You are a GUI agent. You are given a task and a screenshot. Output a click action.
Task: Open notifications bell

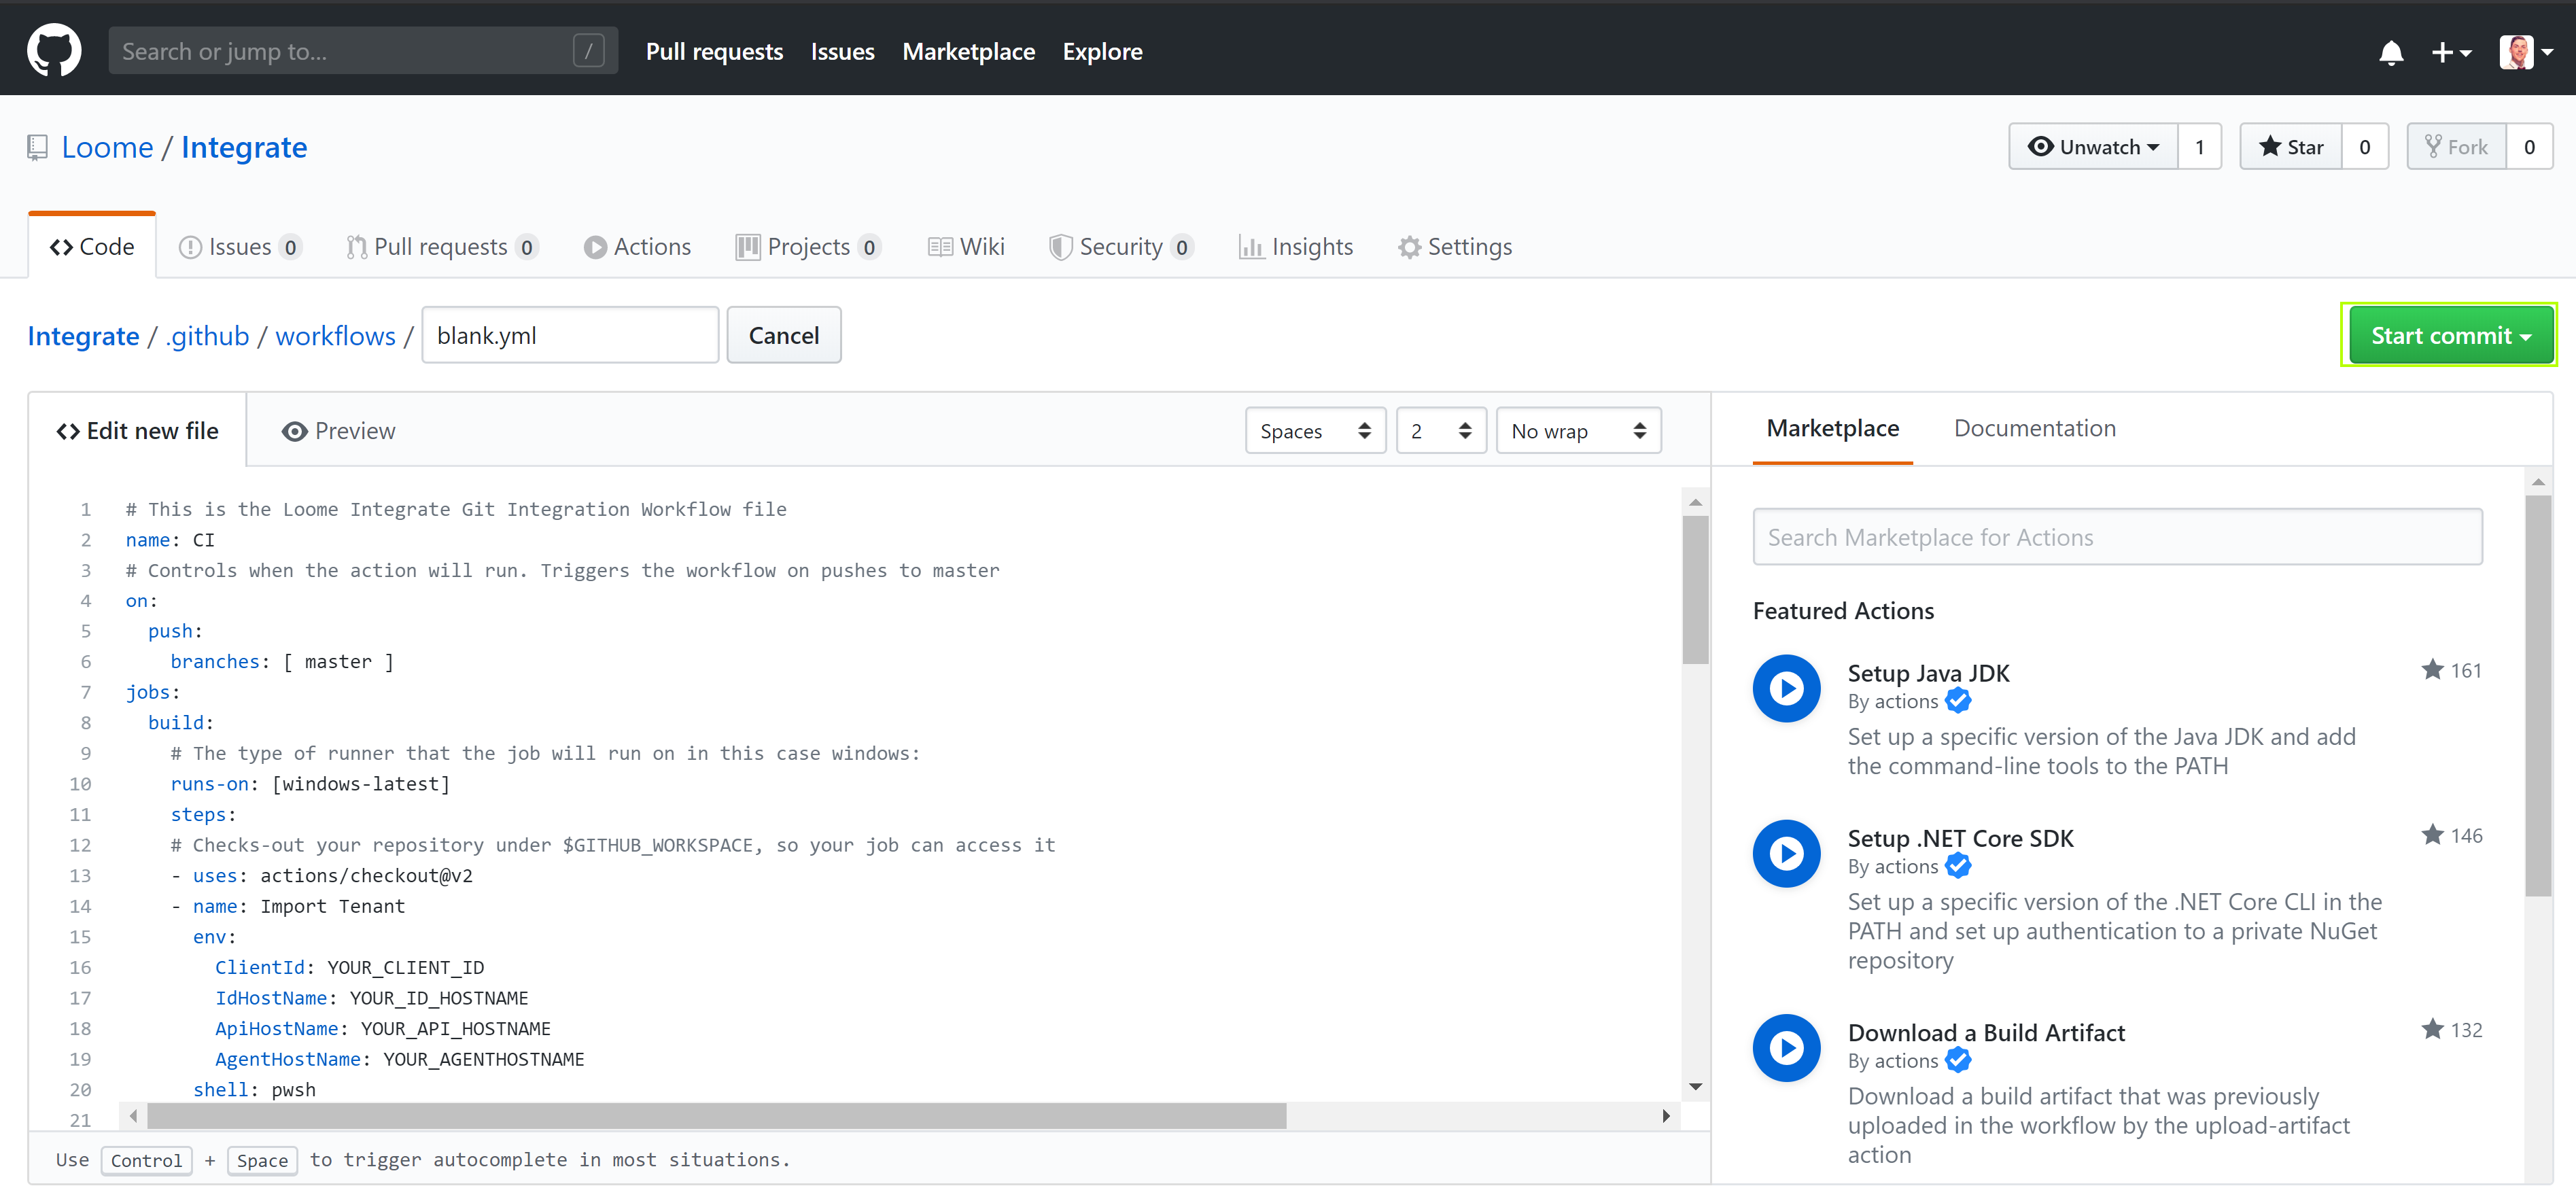(2391, 52)
